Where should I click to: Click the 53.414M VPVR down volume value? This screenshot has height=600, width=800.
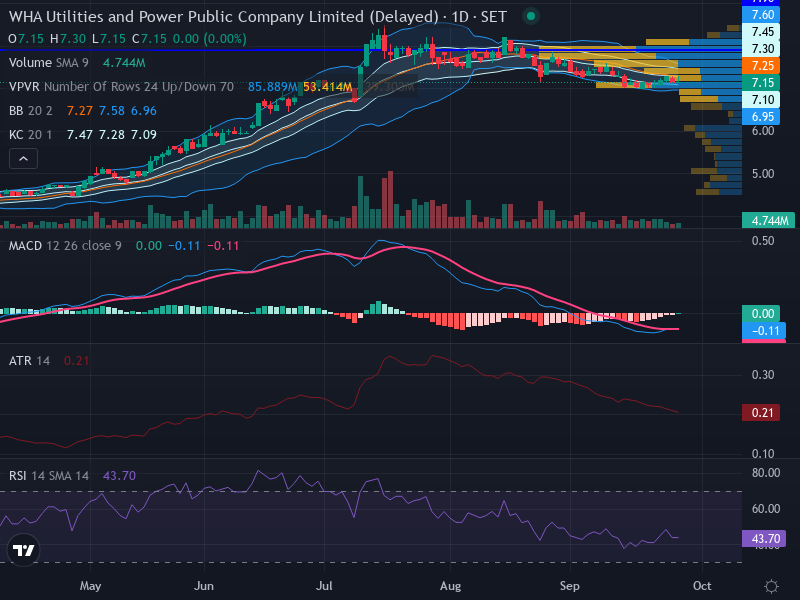(x=327, y=87)
